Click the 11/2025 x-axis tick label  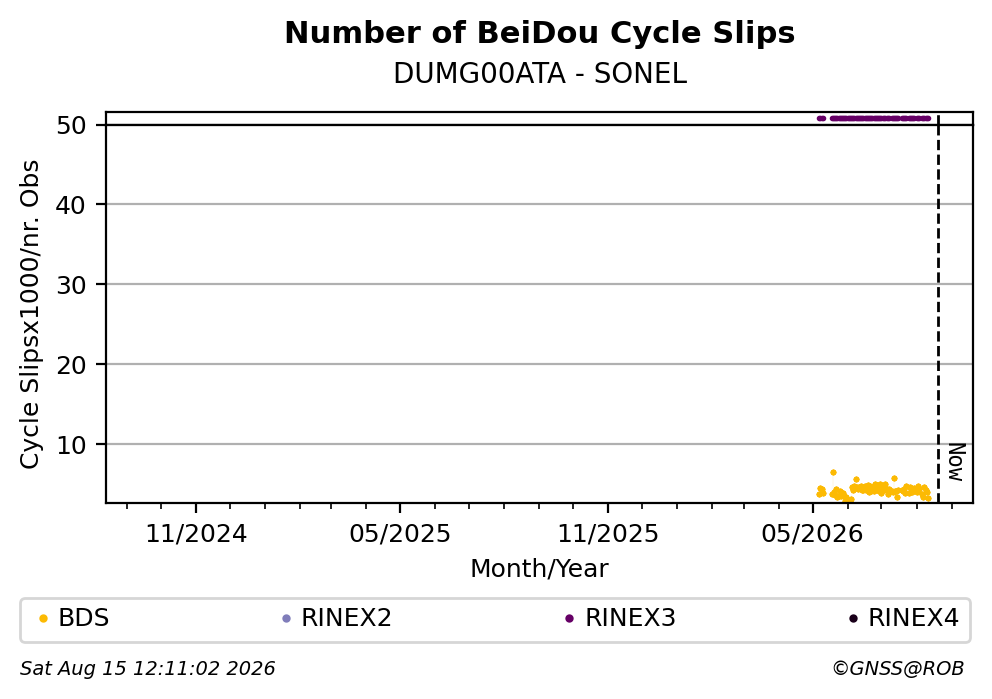pos(608,535)
